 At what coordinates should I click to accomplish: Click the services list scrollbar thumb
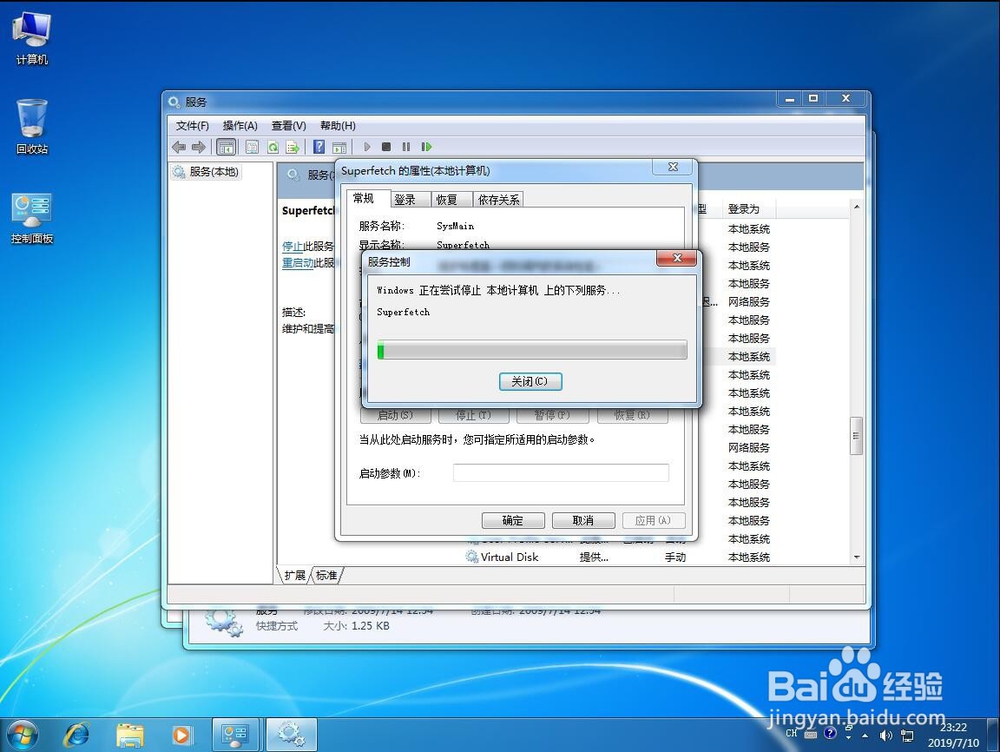(x=857, y=436)
